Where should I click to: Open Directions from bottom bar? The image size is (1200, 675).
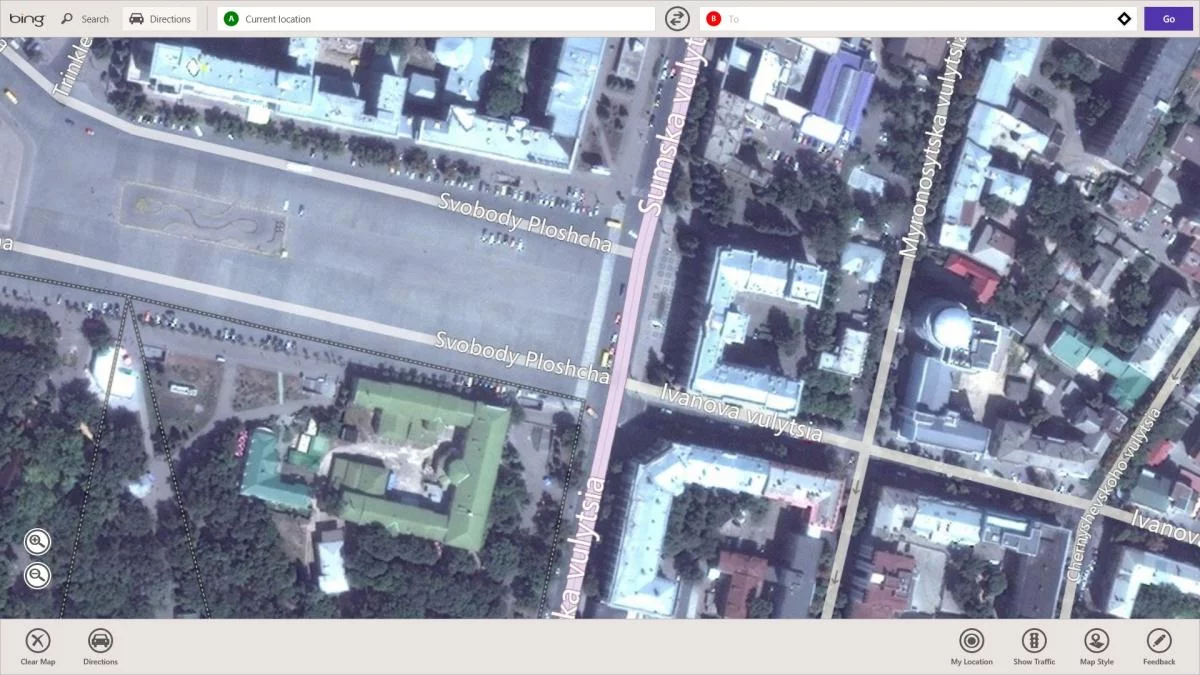point(100,647)
